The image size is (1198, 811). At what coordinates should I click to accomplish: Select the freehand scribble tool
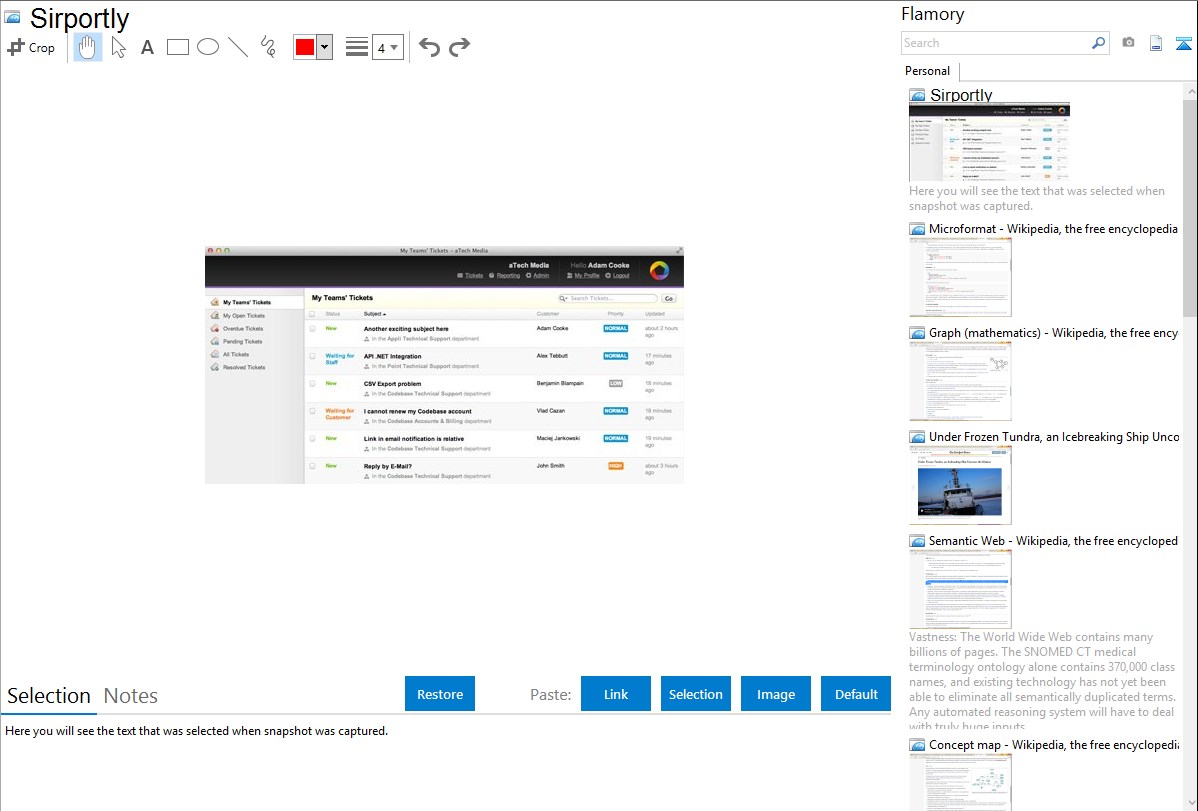(268, 47)
